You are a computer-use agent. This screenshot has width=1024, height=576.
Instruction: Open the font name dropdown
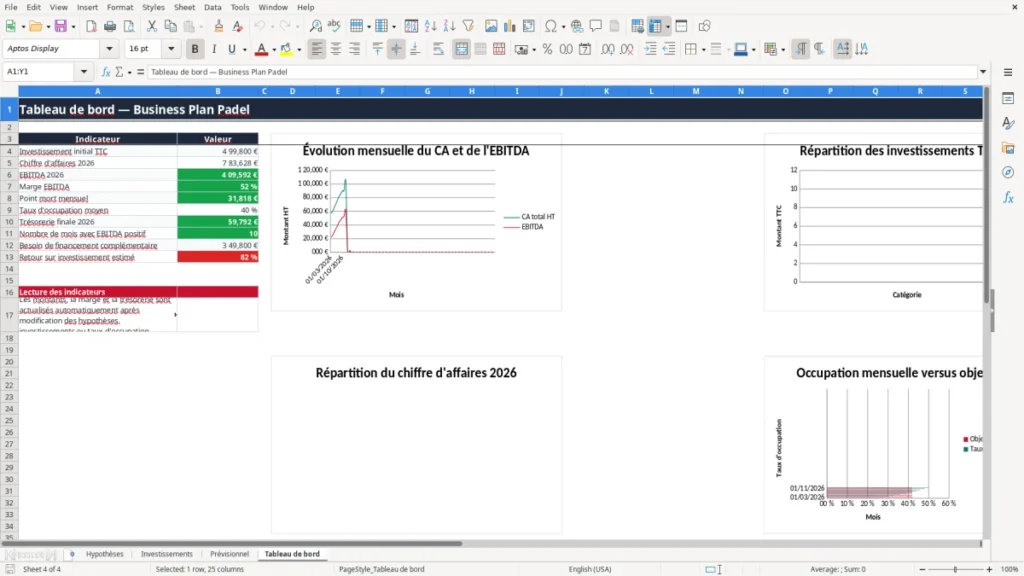(x=109, y=48)
